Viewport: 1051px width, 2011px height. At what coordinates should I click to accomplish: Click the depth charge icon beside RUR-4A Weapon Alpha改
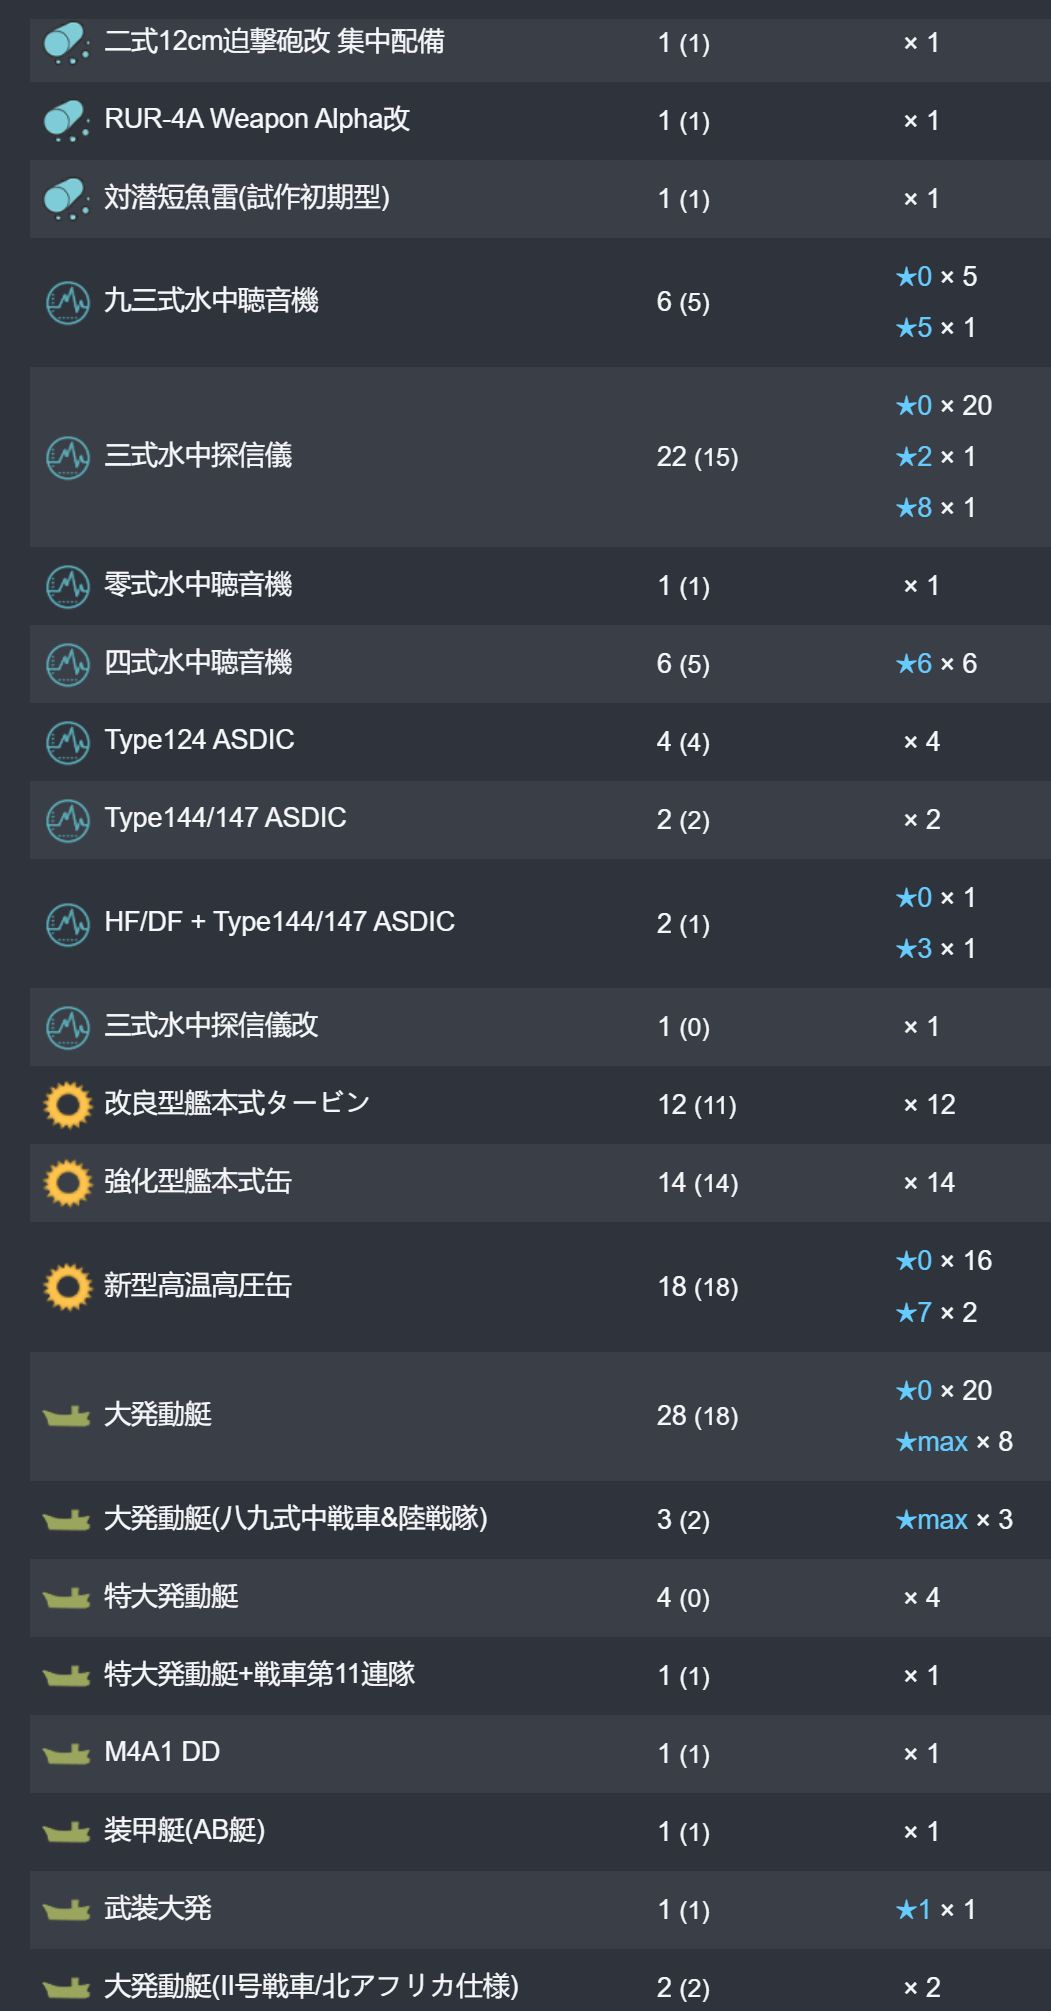(x=67, y=121)
